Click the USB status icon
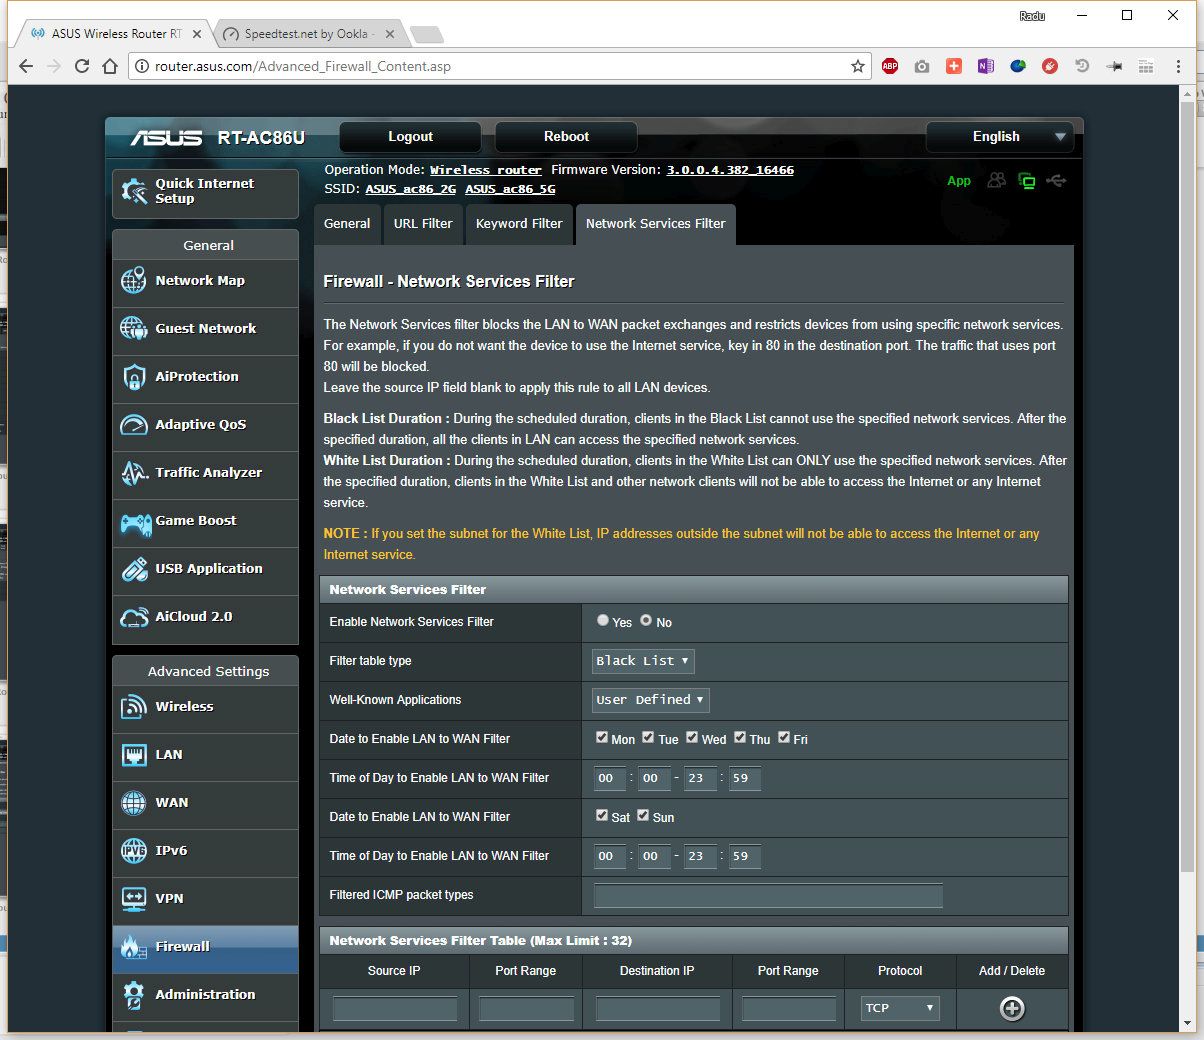 1056,181
